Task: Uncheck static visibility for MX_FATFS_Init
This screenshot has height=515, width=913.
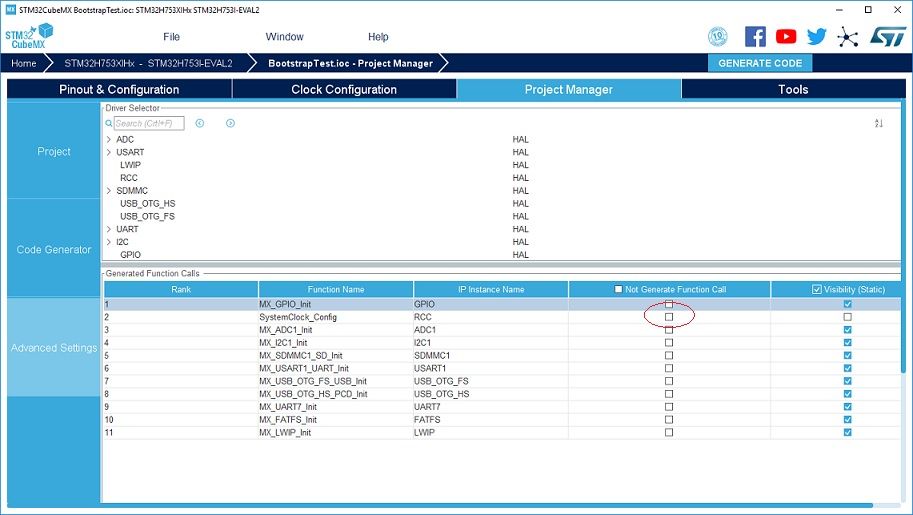Action: tap(847, 419)
